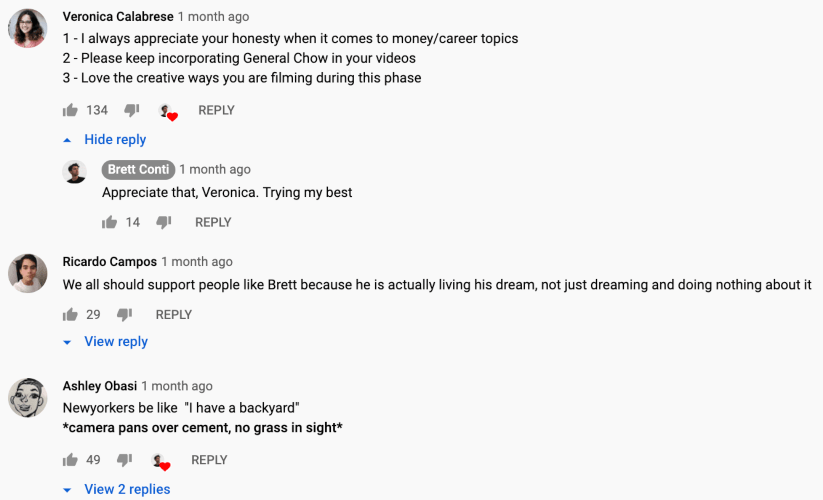
Task: Dislike Ashley Obasi's comment
Action: click(x=125, y=460)
